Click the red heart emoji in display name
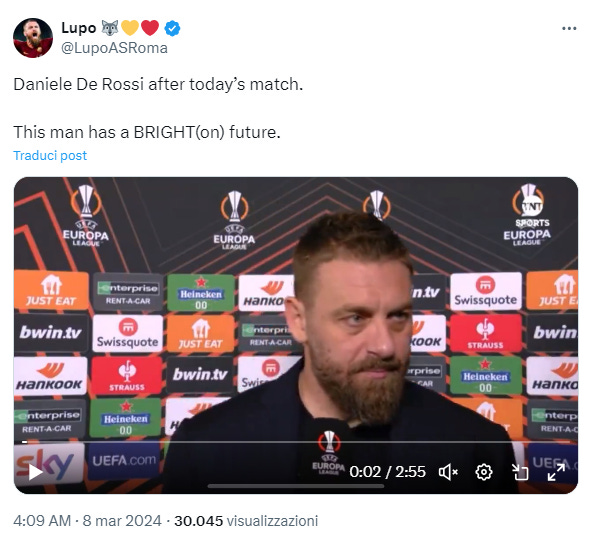The width and height of the screenshot is (595, 541). (x=150, y=28)
